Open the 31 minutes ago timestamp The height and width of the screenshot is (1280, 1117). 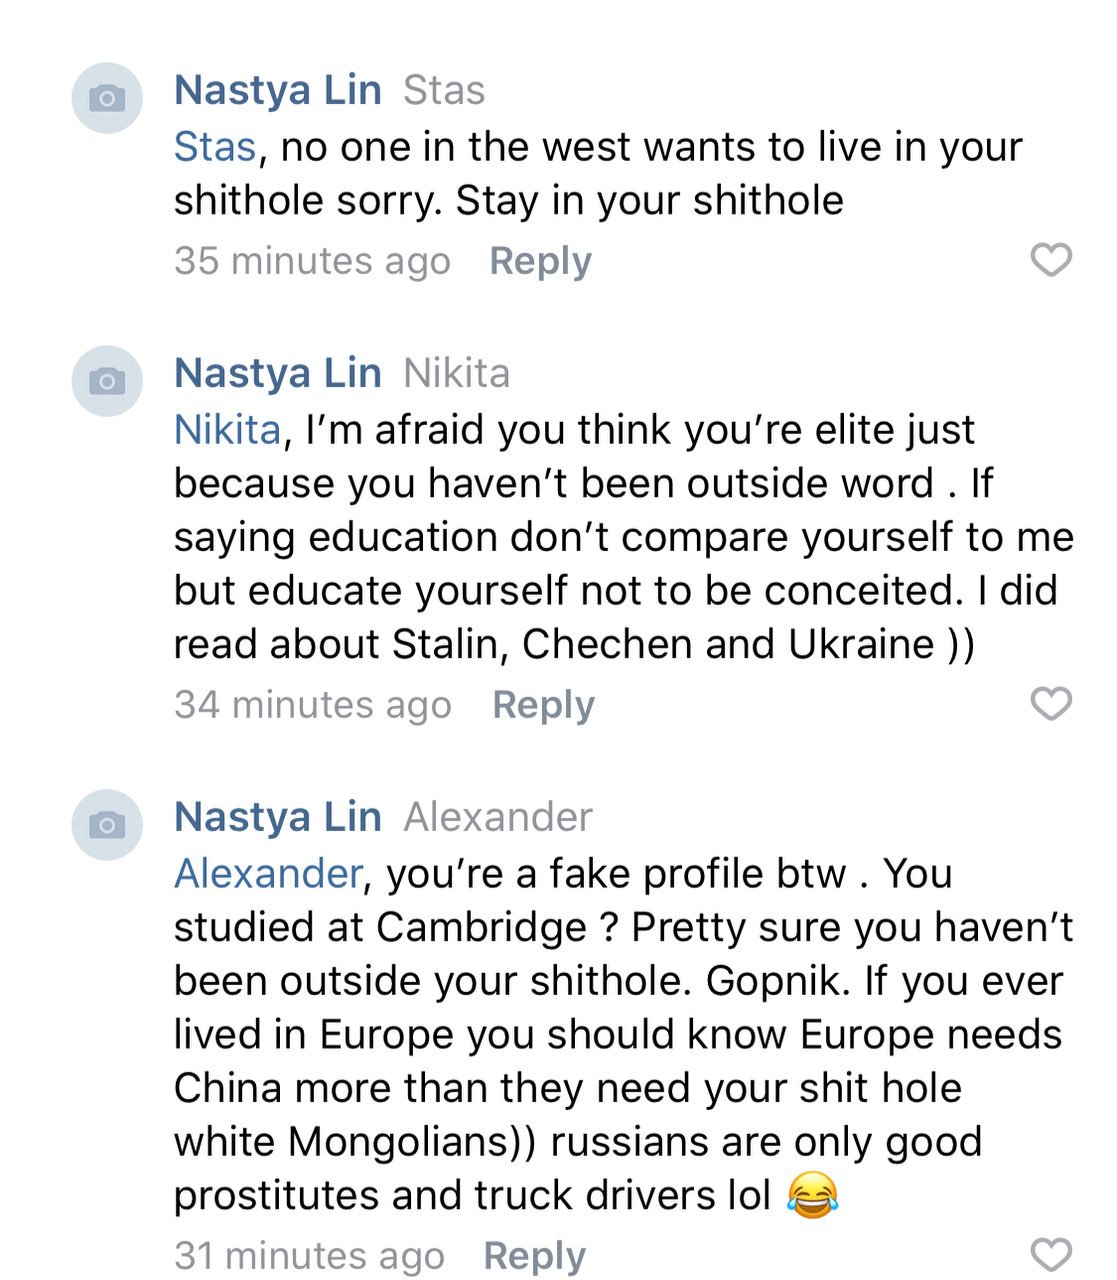(309, 1255)
